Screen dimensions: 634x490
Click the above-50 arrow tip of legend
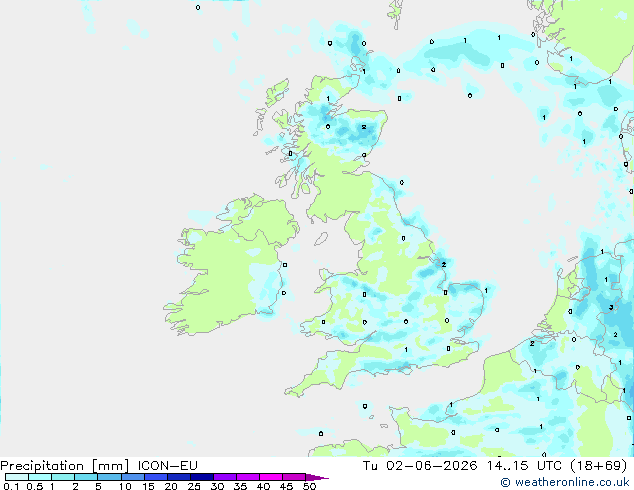317,477
